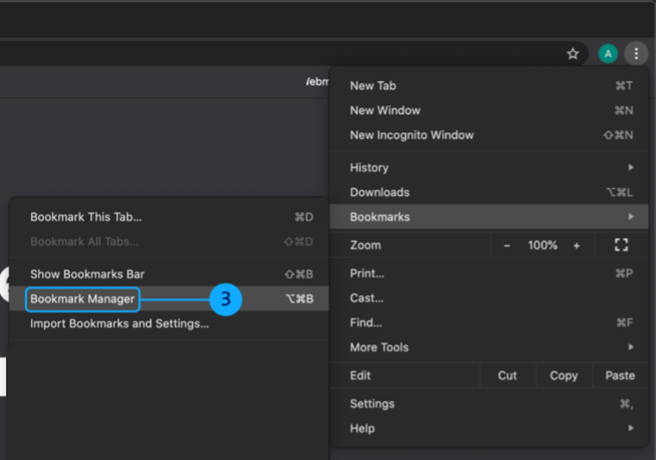This screenshot has height=460, width=656.
Task: Click the Paste button in Edit row
Action: coord(620,376)
